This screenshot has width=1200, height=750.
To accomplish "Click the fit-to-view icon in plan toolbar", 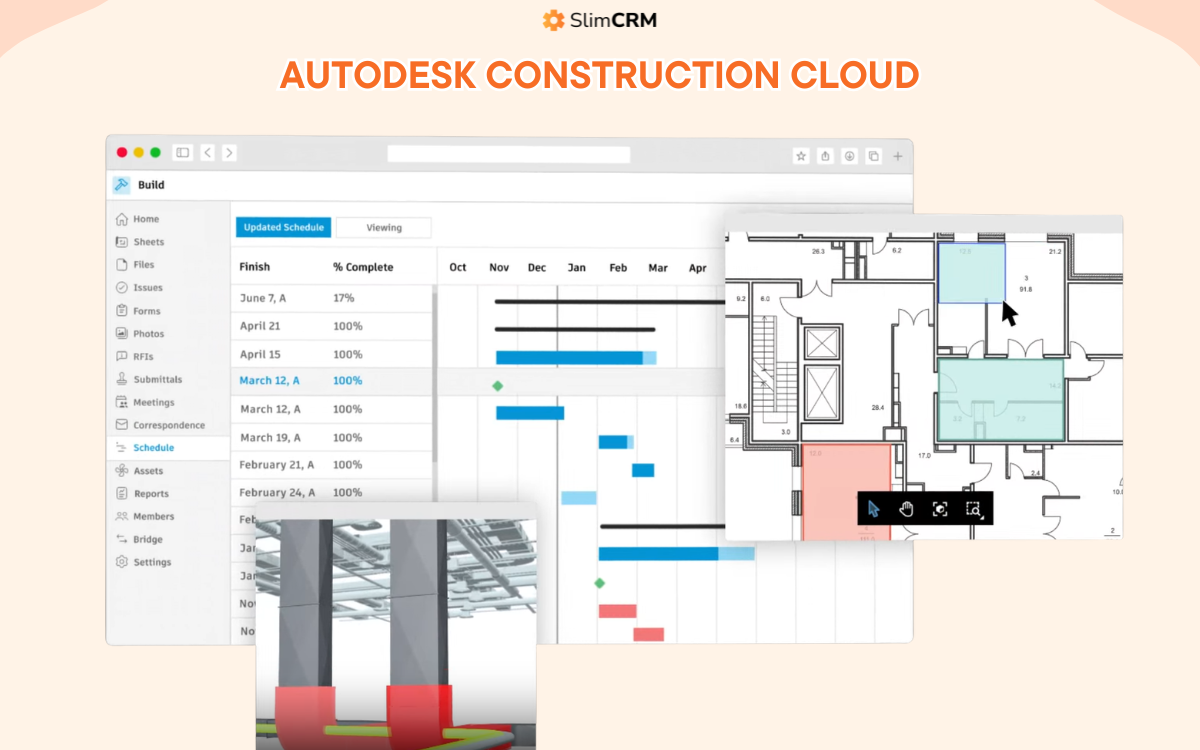I will pos(940,509).
